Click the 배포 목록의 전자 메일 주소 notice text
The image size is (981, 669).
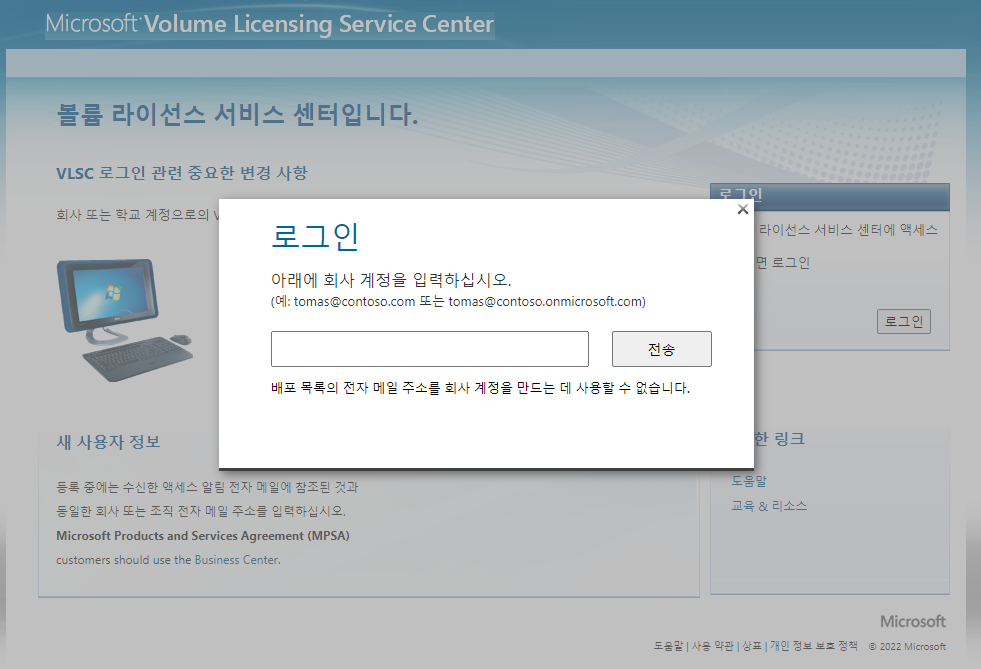pos(480,388)
